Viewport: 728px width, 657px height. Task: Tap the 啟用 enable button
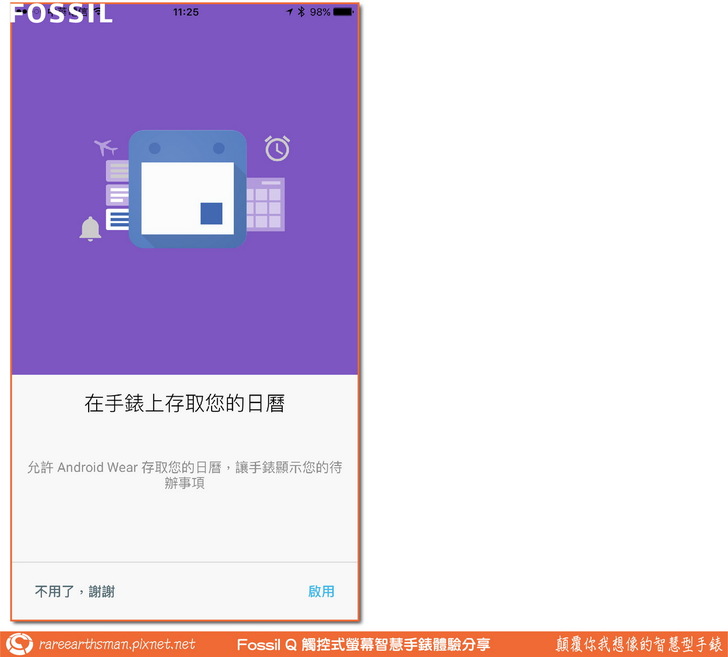click(321, 591)
